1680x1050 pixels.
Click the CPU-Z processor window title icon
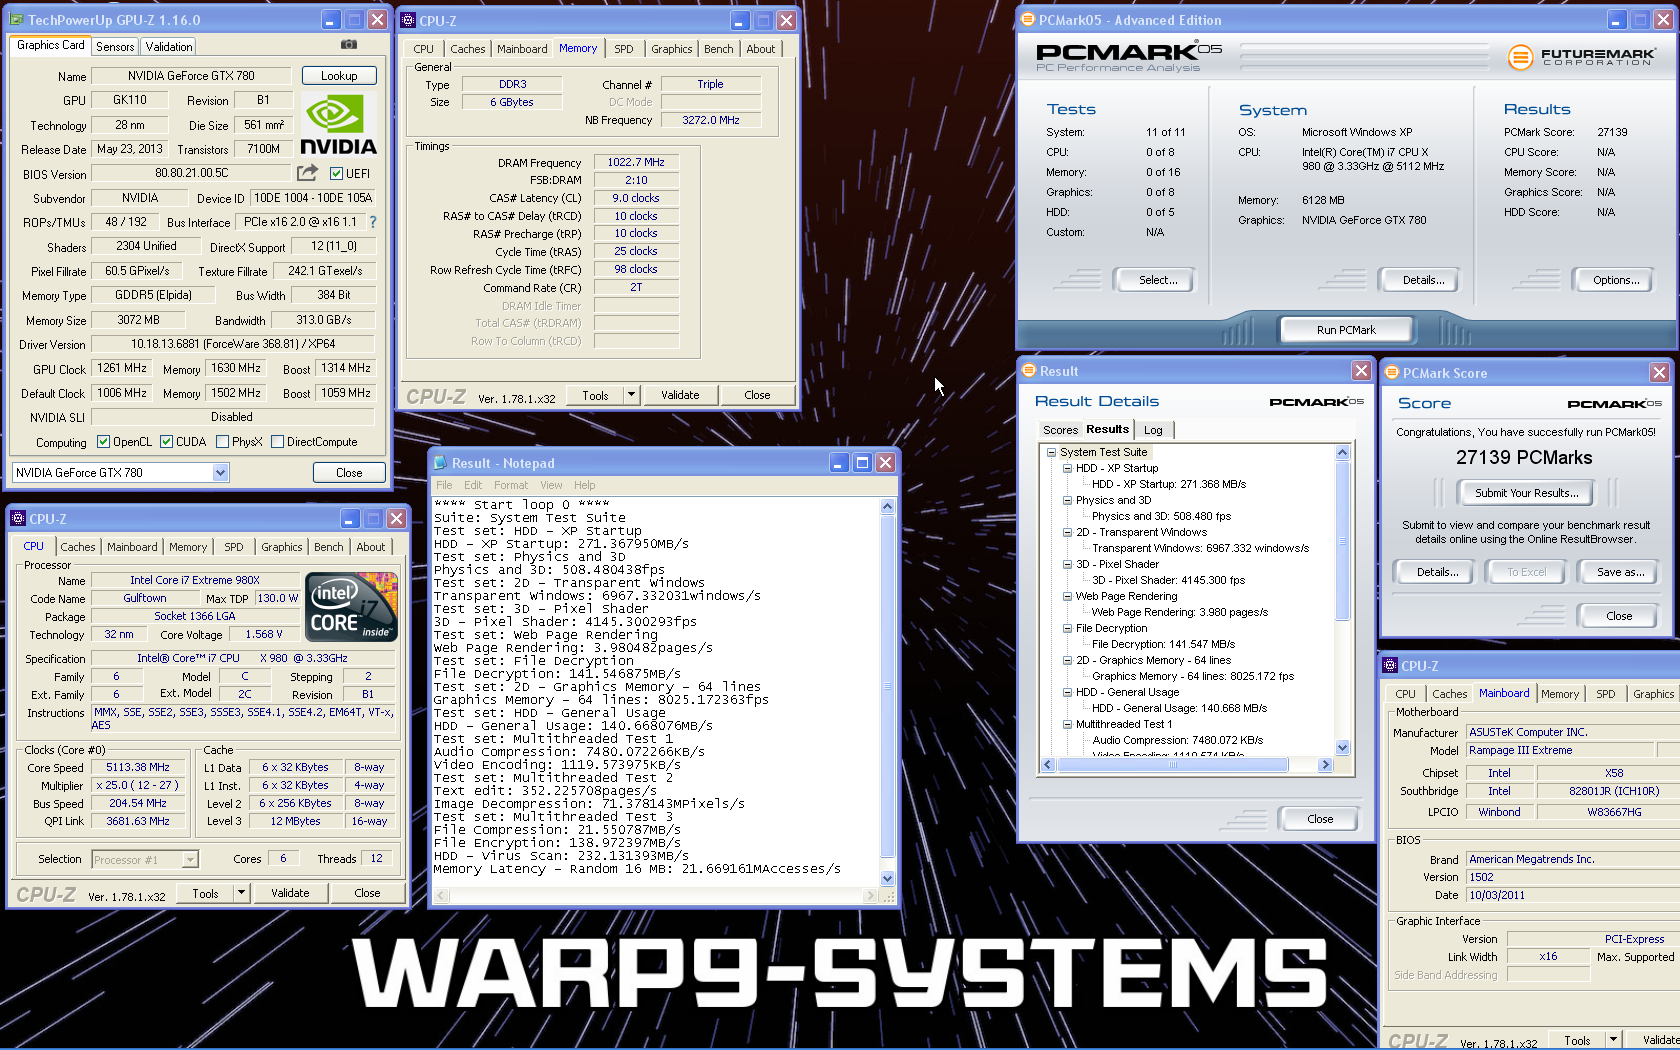pos(17,518)
